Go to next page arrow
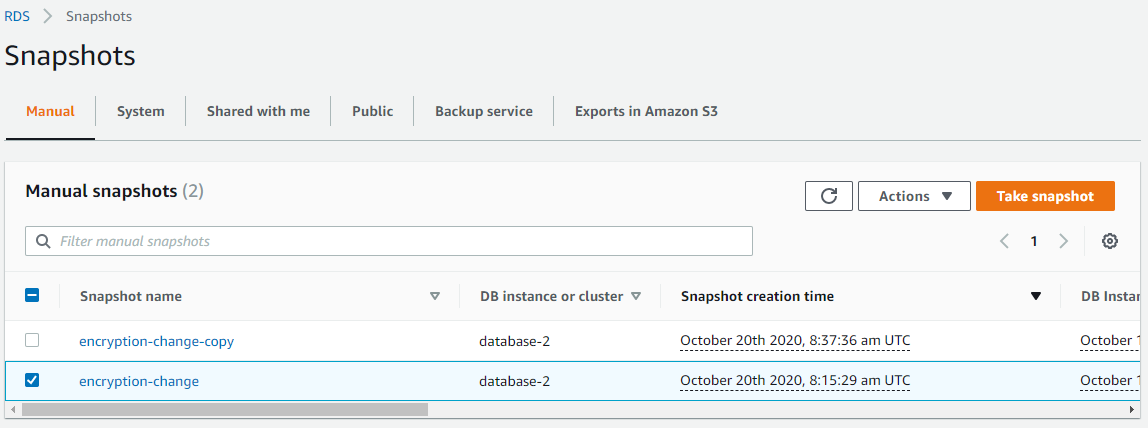 1064,241
